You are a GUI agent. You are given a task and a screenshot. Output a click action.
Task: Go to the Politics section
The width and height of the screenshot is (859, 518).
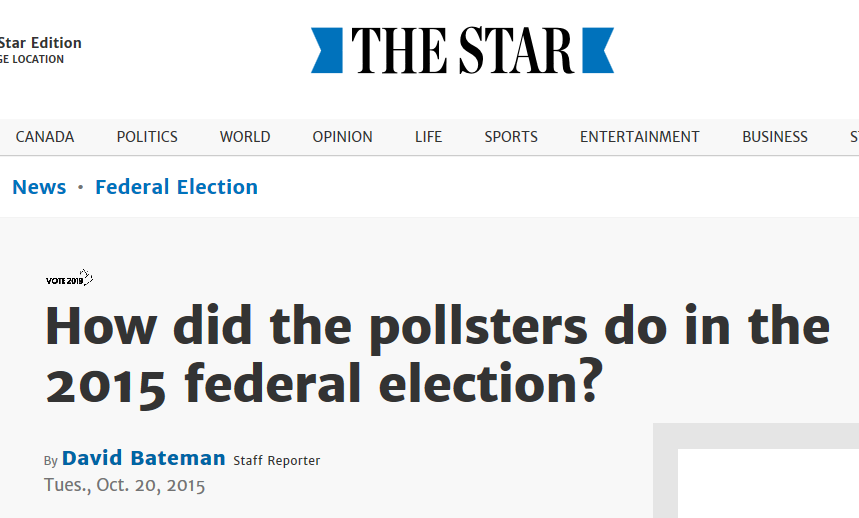click(x=147, y=137)
